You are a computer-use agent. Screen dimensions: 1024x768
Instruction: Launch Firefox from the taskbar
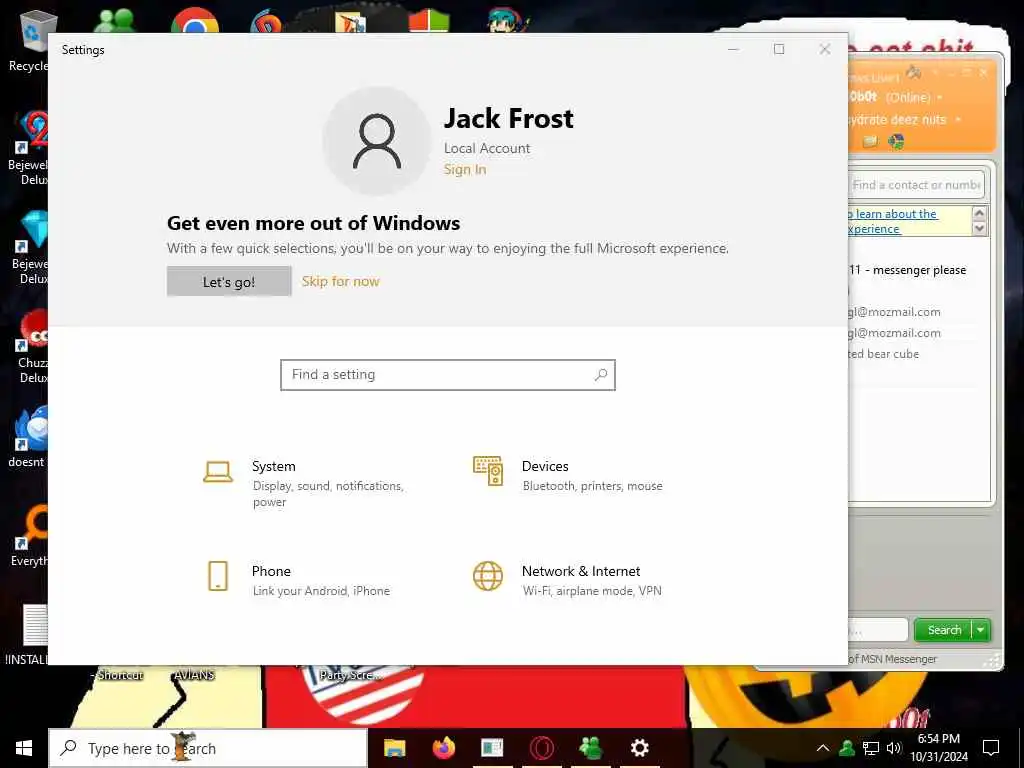[443, 748]
